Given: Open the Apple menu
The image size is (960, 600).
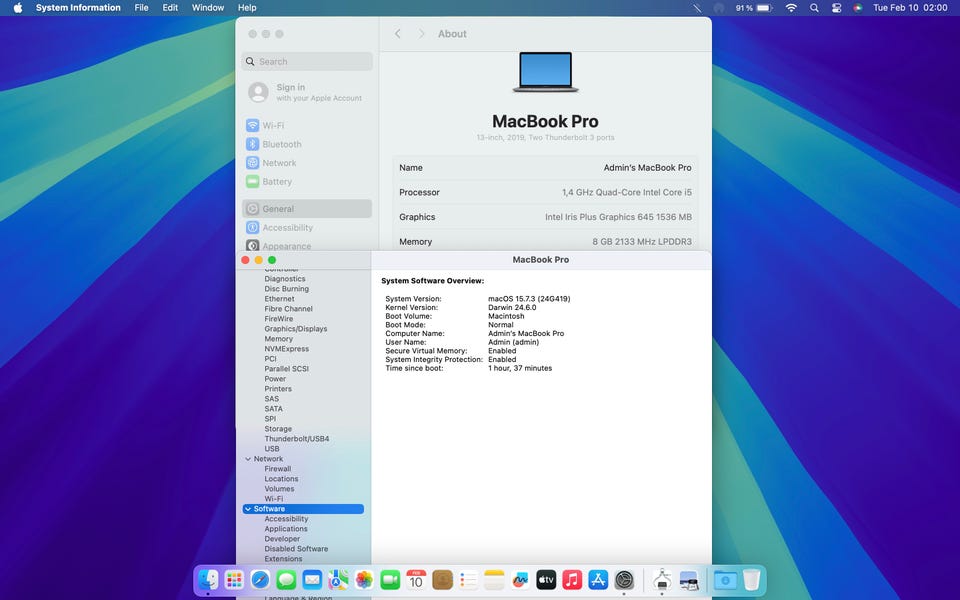Looking at the screenshot, I should (18, 8).
